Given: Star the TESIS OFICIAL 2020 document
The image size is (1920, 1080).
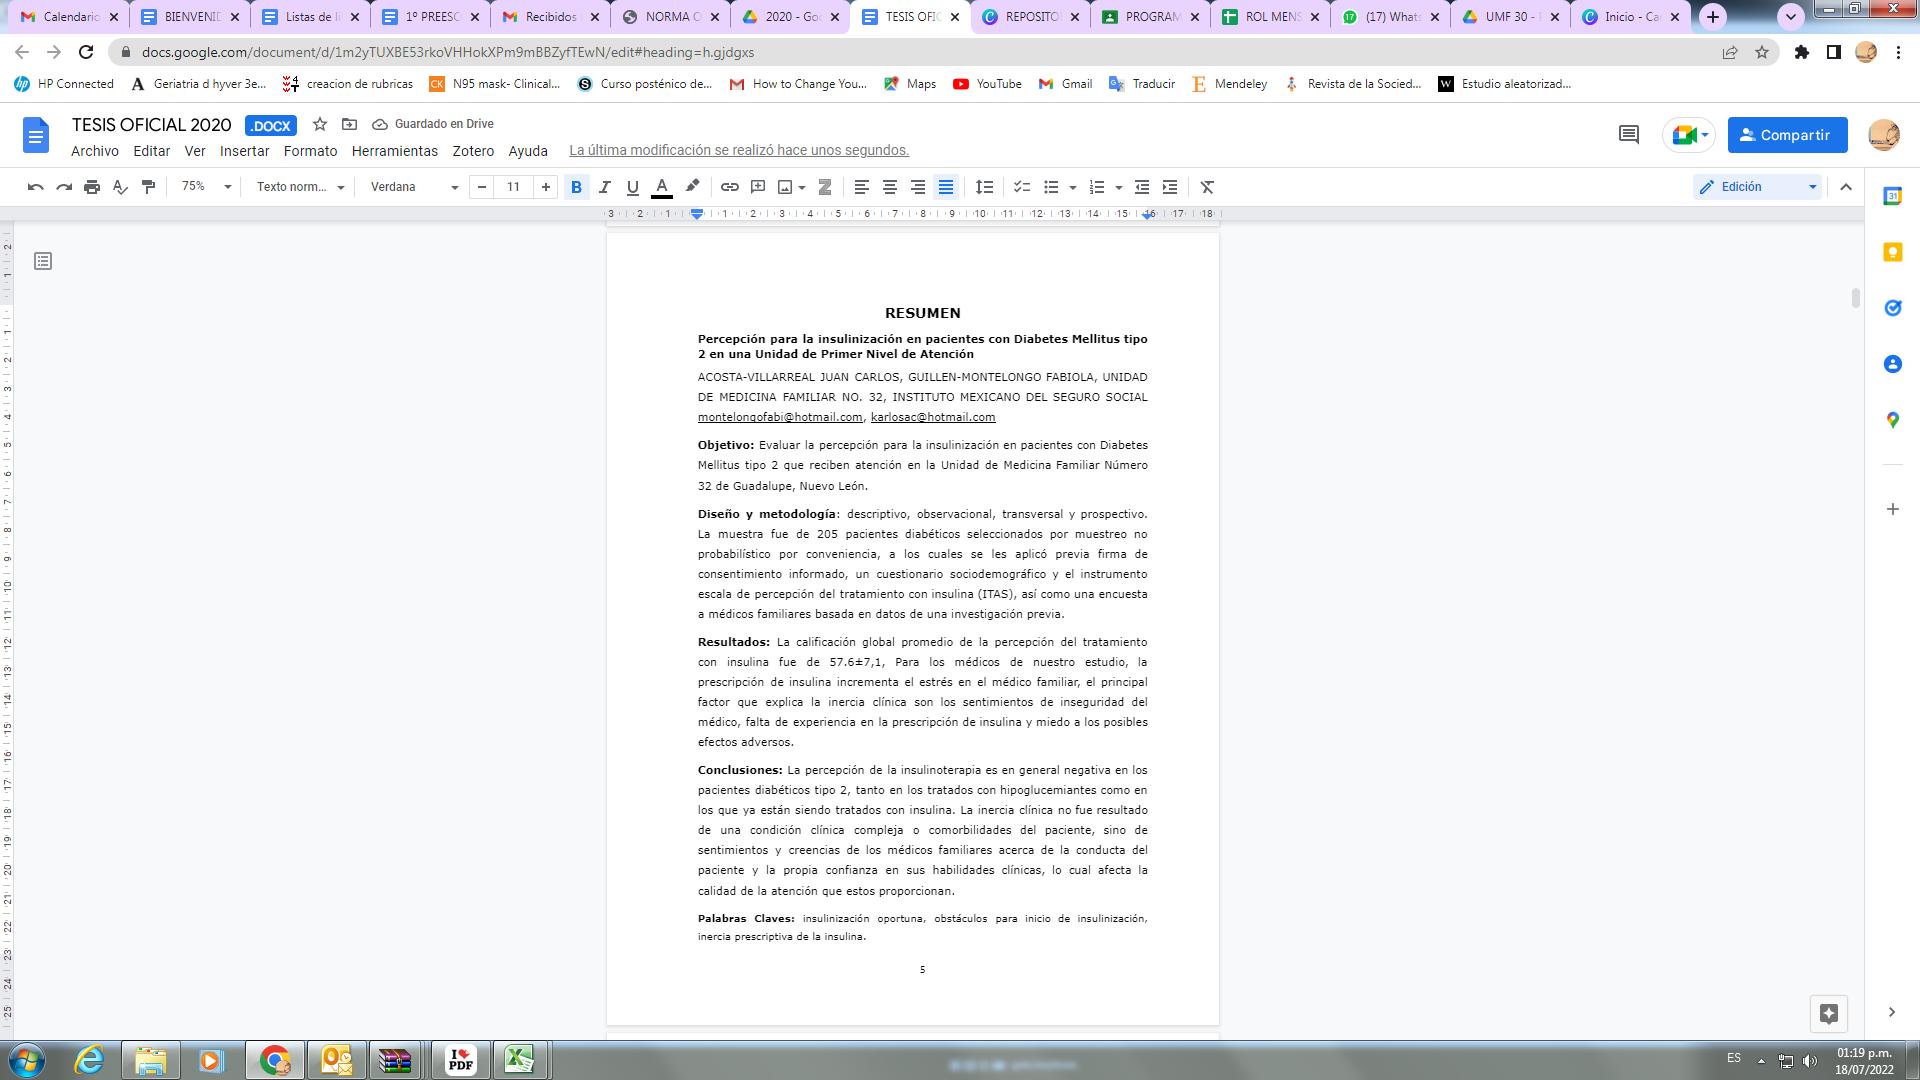Looking at the screenshot, I should coord(320,124).
